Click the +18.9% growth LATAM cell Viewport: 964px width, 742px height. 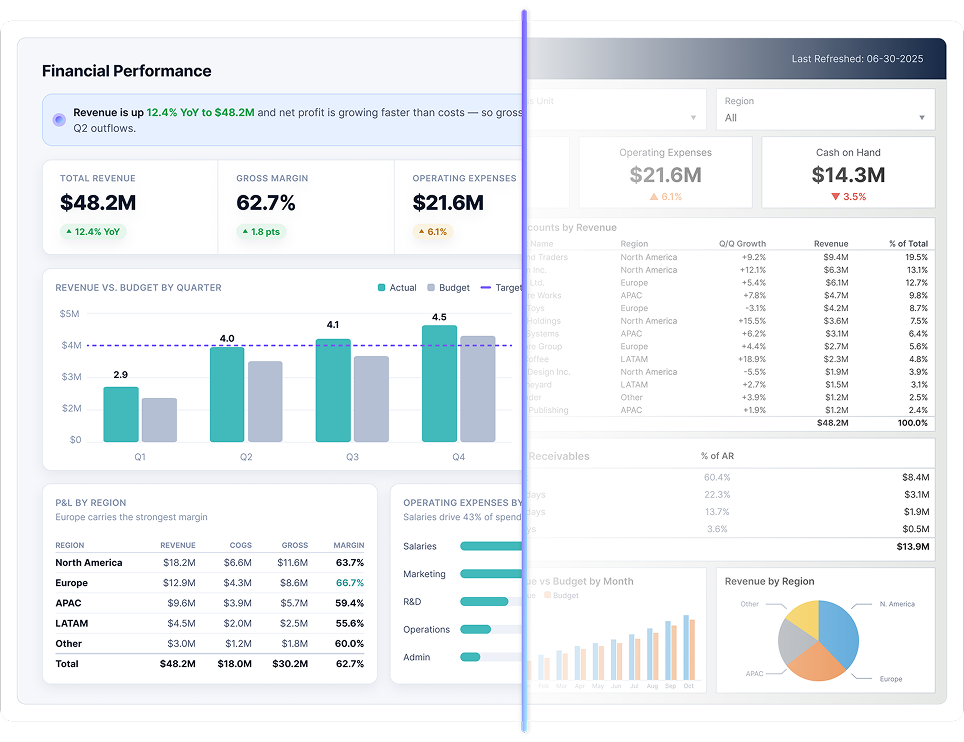(752, 359)
